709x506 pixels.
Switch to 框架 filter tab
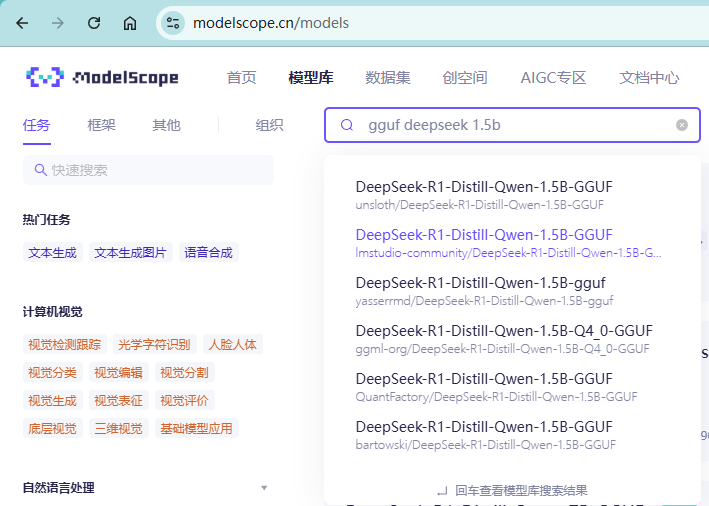coord(101,125)
